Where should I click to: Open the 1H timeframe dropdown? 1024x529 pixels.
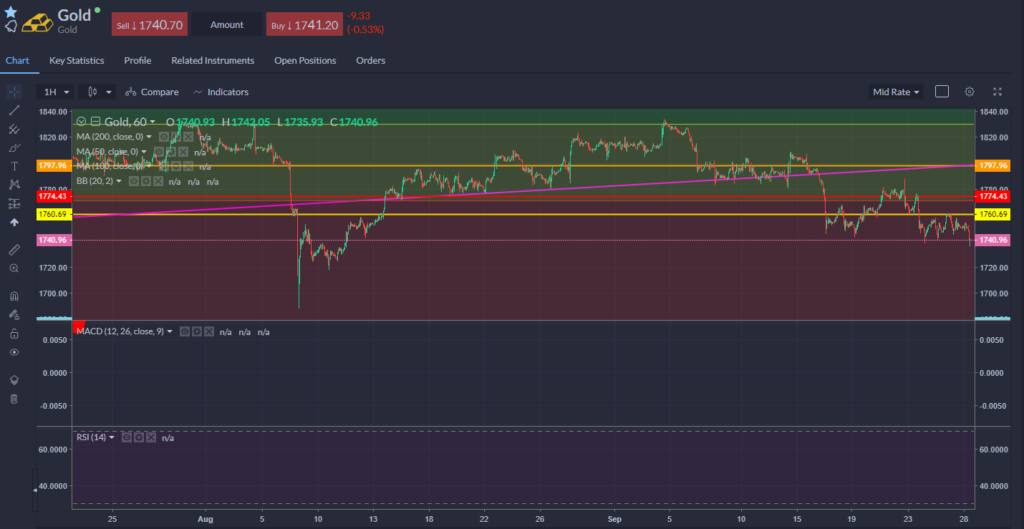[x=54, y=92]
